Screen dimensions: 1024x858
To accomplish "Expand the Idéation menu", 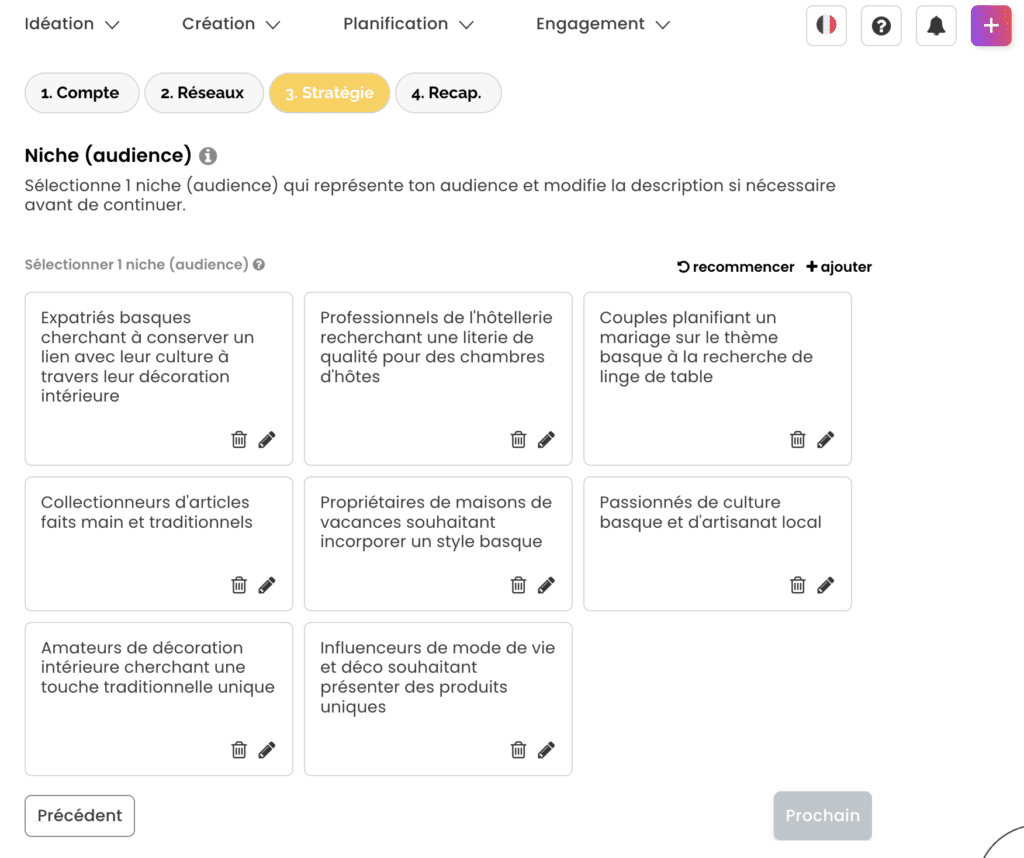I will pyautogui.click(x=72, y=24).
